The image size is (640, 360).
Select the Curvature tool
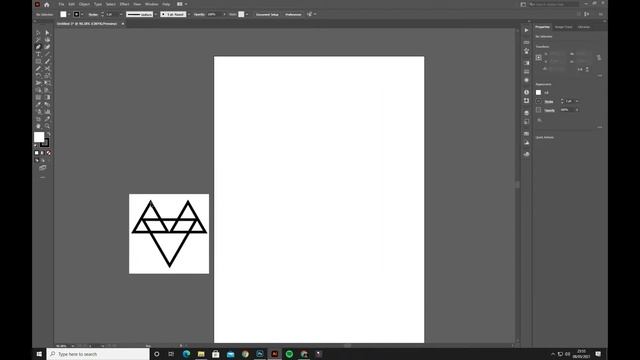pos(47,47)
